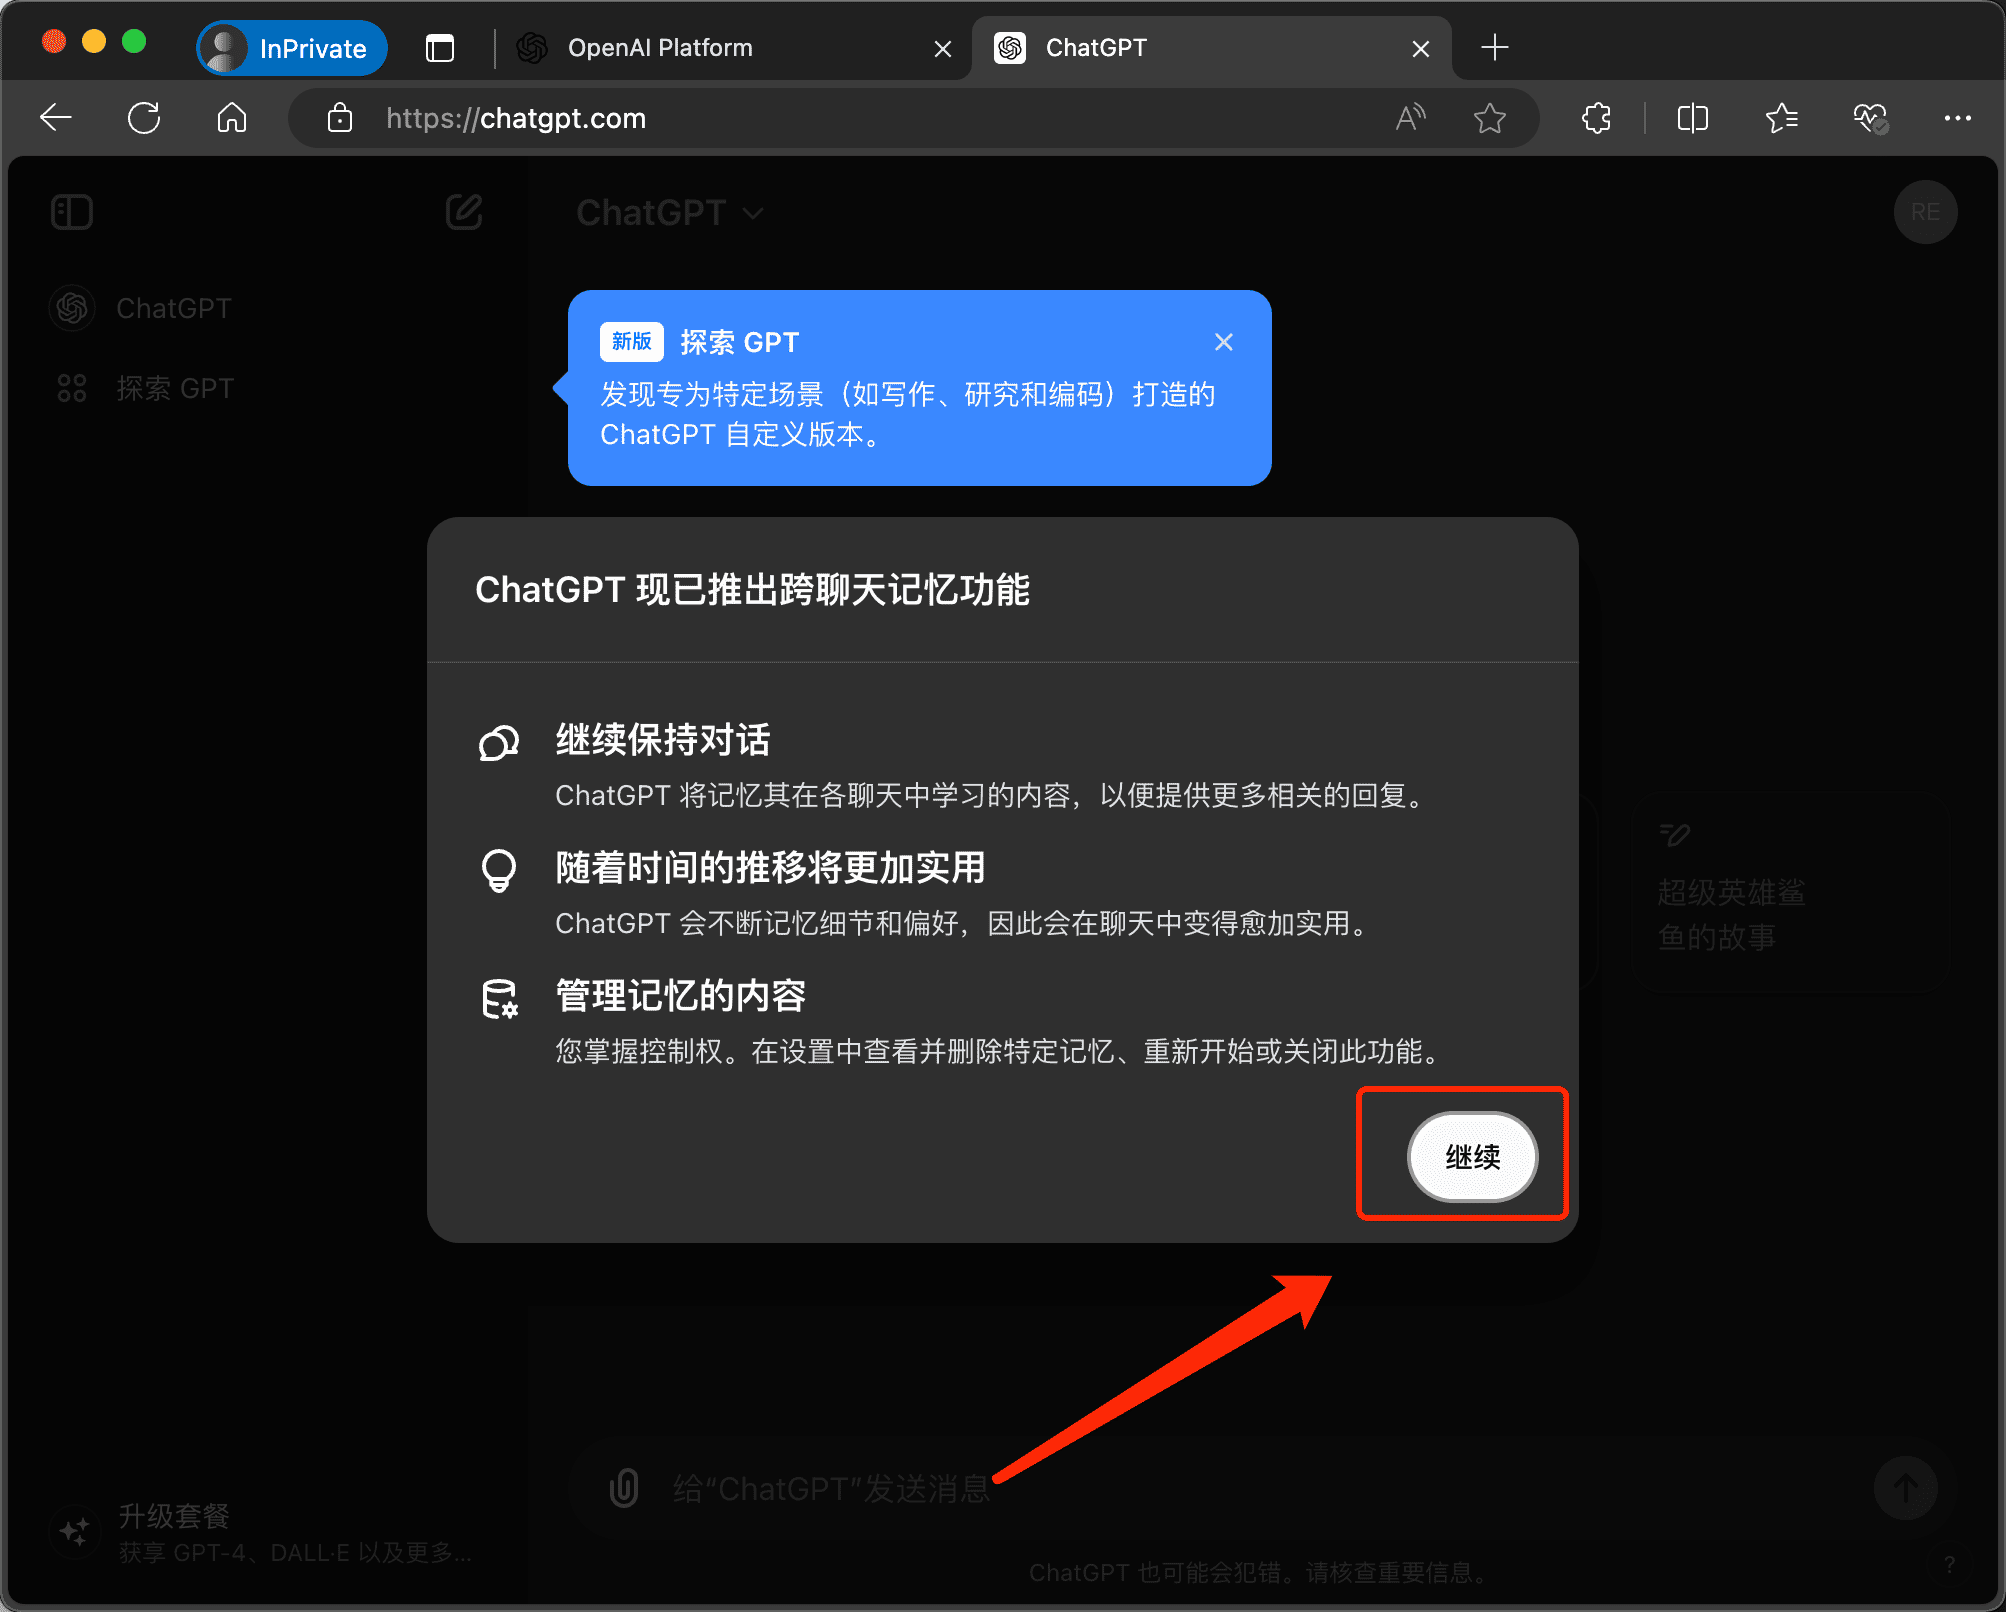This screenshot has width=2006, height=1612.
Task: Click the 继续 button in the dialog
Action: point(1472,1157)
